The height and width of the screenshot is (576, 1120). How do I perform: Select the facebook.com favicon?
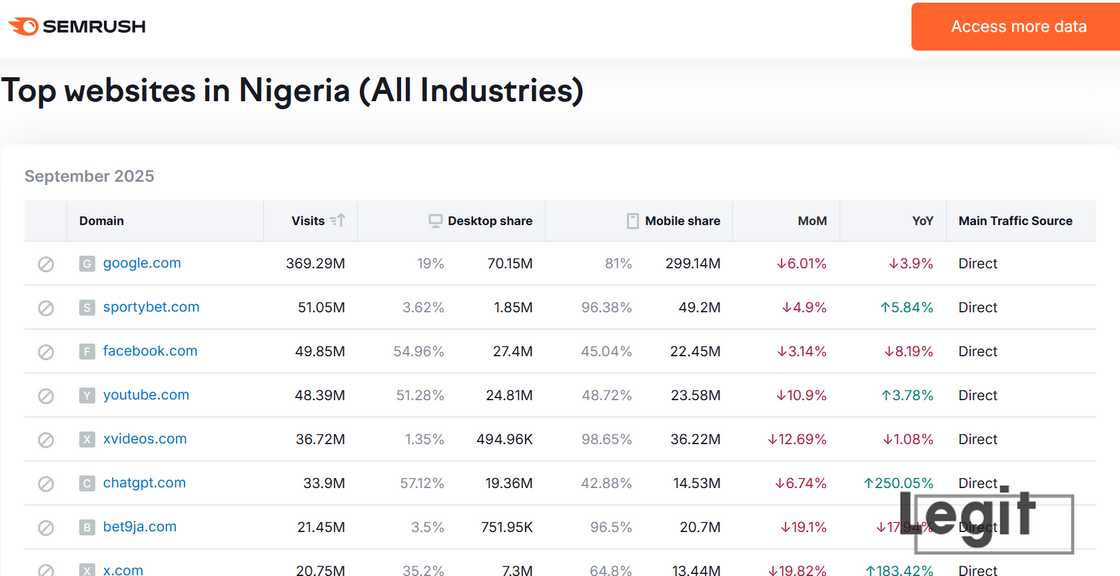click(x=86, y=351)
